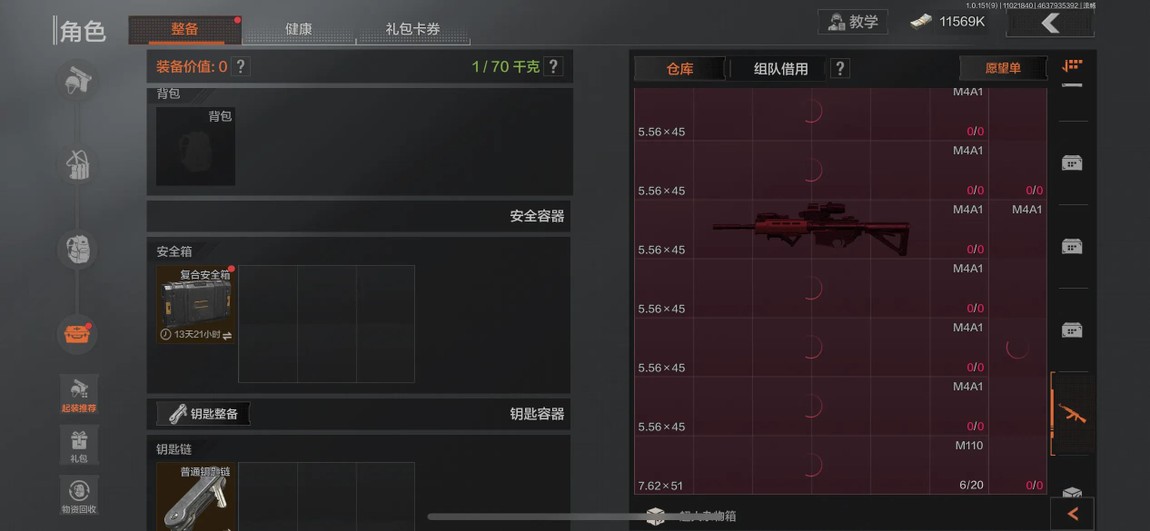The image size is (1150, 531).
Task: Open the 愿望单 wishlist
Action: click(x=1003, y=68)
